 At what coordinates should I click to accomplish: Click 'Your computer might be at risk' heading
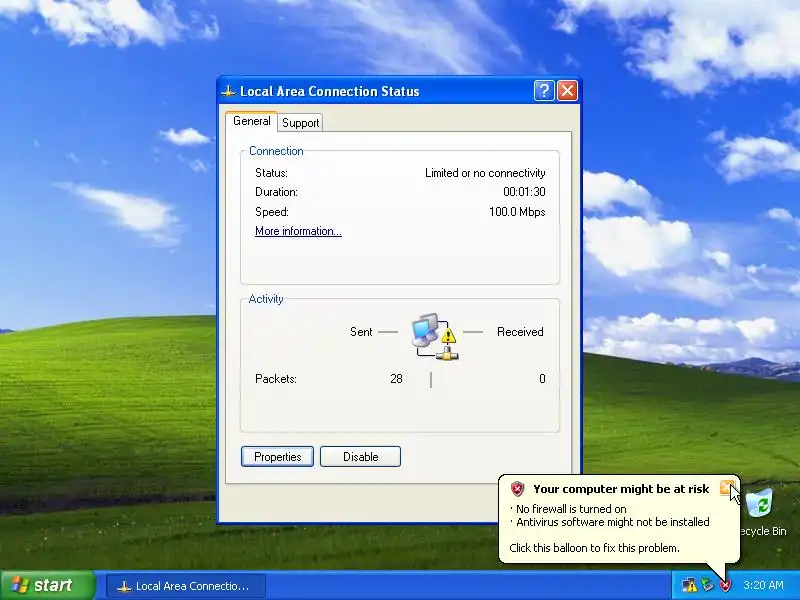point(621,489)
